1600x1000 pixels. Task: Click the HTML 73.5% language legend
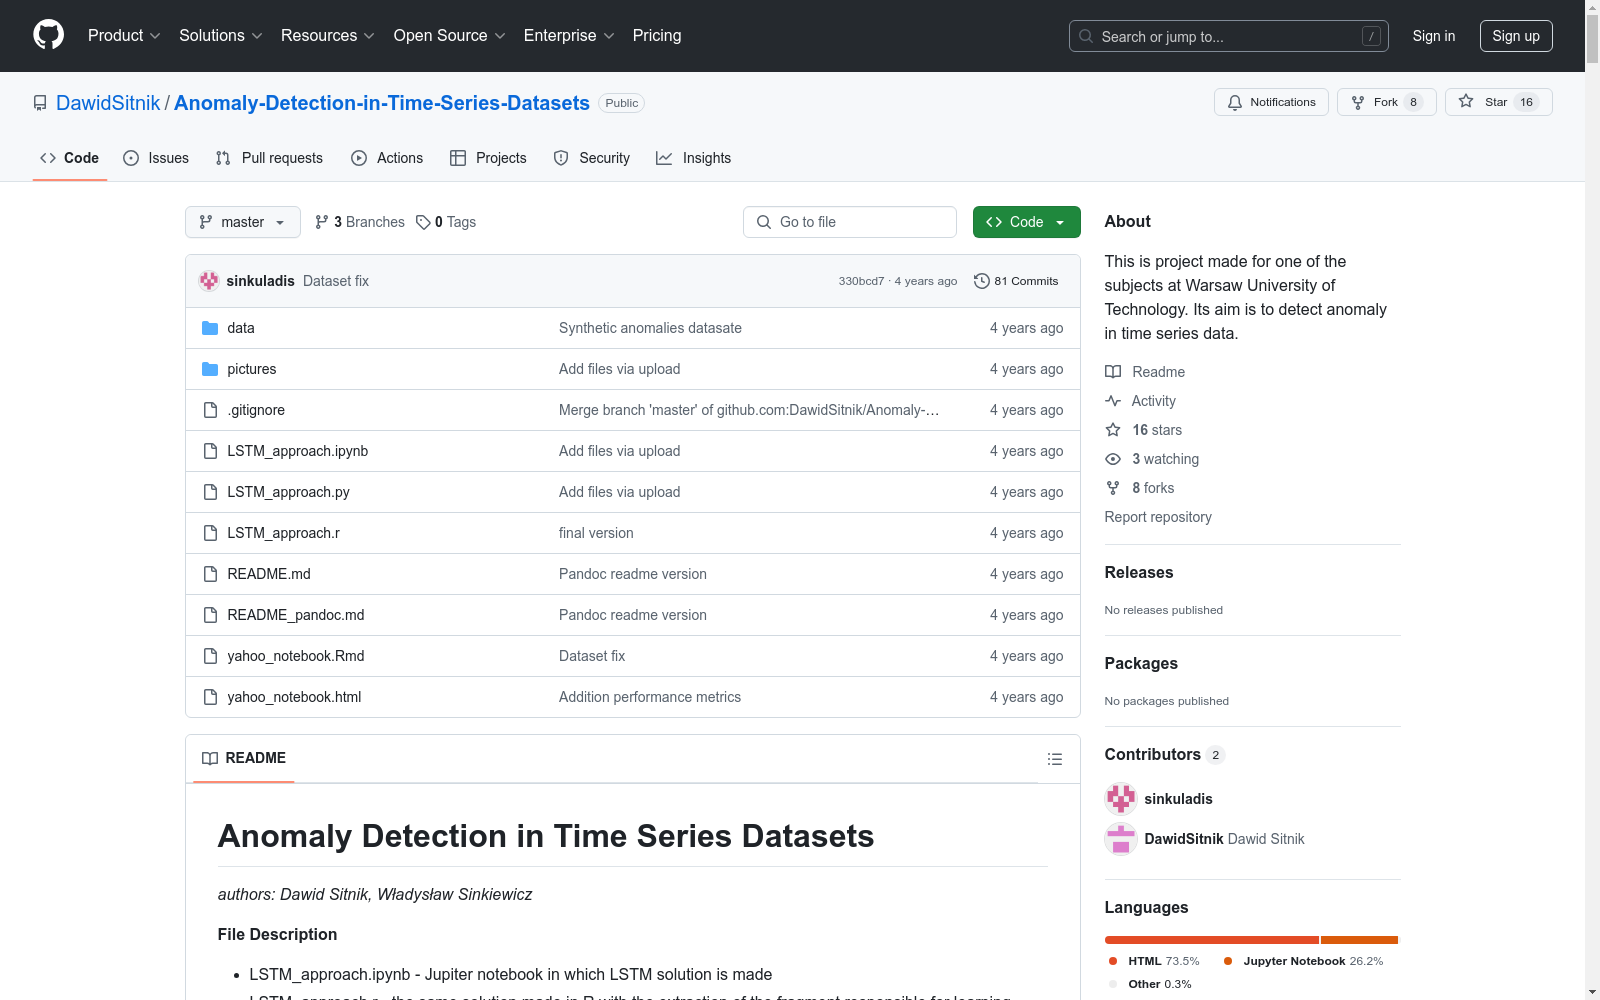1154,961
